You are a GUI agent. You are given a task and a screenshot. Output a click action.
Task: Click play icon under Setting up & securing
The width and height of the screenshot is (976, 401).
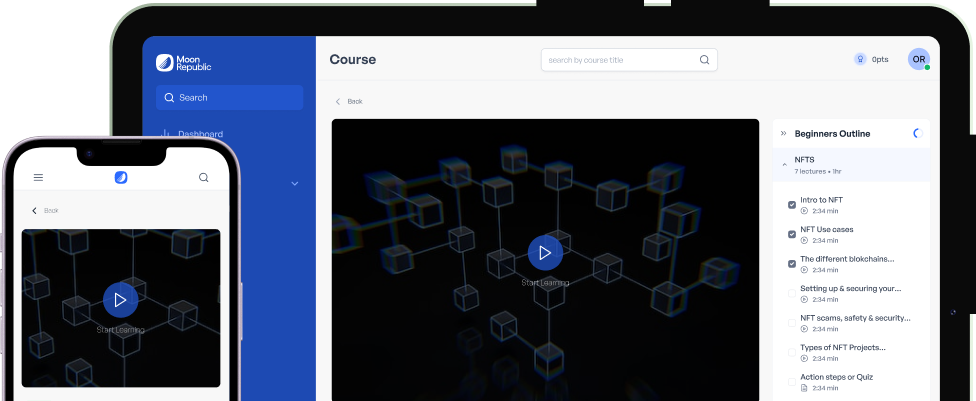tap(804, 300)
